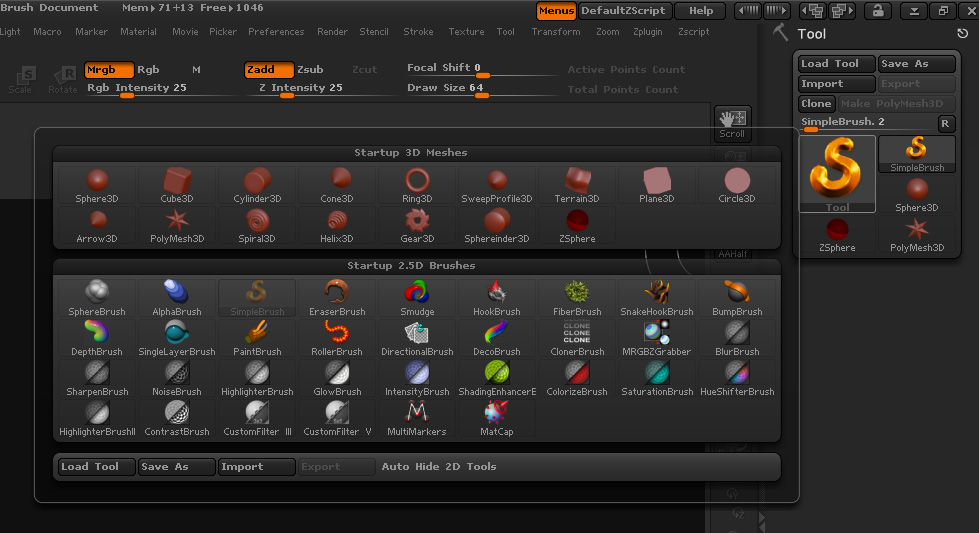Adjust the Rgb Intensity slider
The width and height of the screenshot is (979, 533).
[x=159, y=89]
